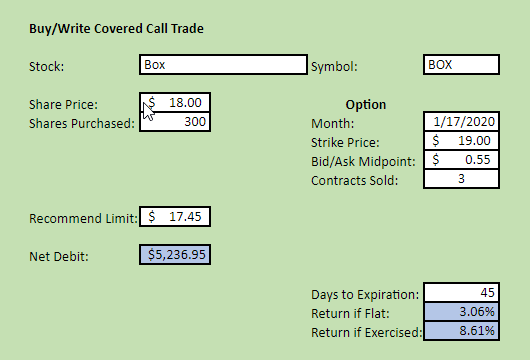
Task: Select the Share Price cell showing 18.00
Action: [175, 102]
